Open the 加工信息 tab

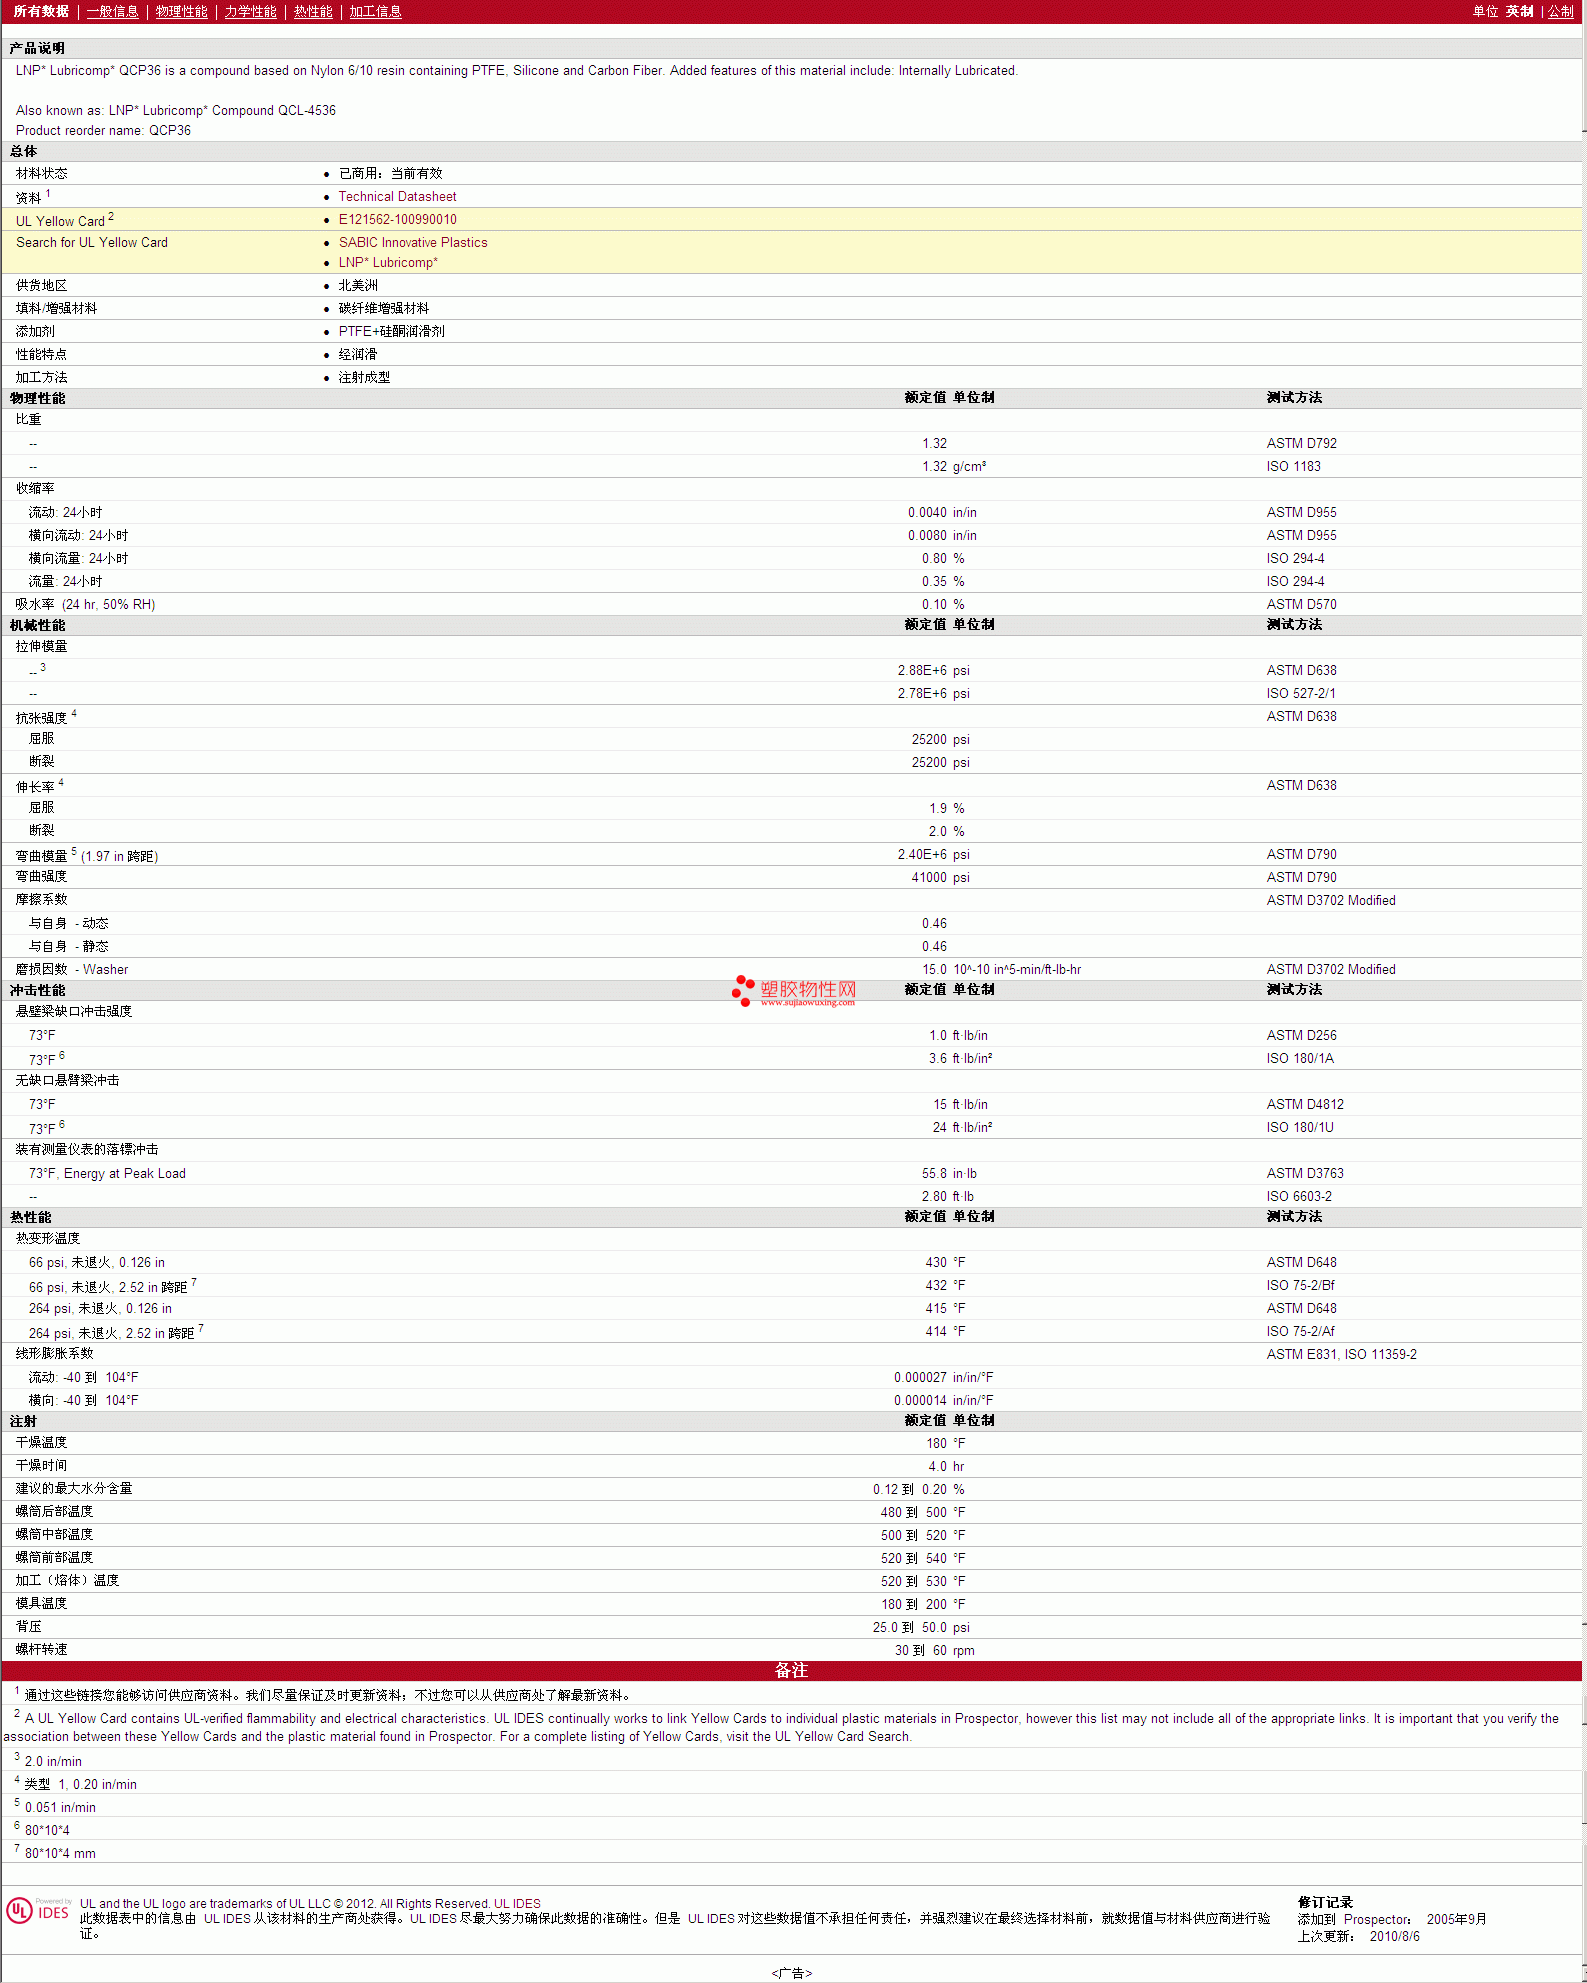click(x=375, y=11)
